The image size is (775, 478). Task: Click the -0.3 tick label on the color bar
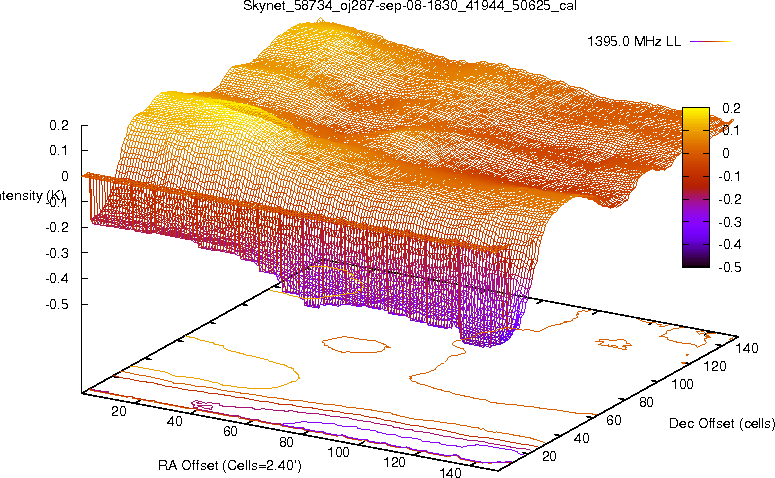coord(729,222)
